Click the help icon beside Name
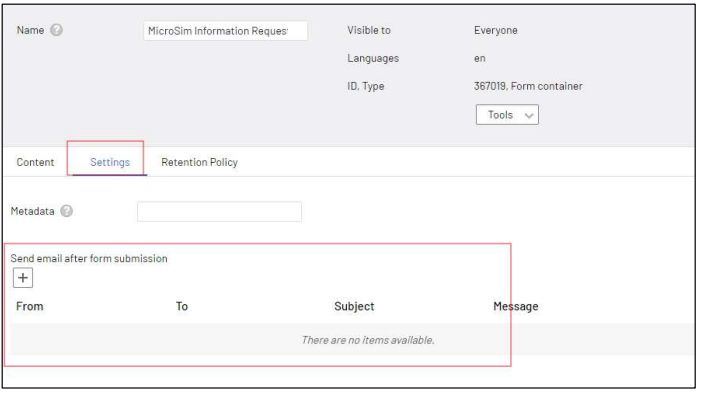The height and width of the screenshot is (394, 702). [x=56, y=30]
